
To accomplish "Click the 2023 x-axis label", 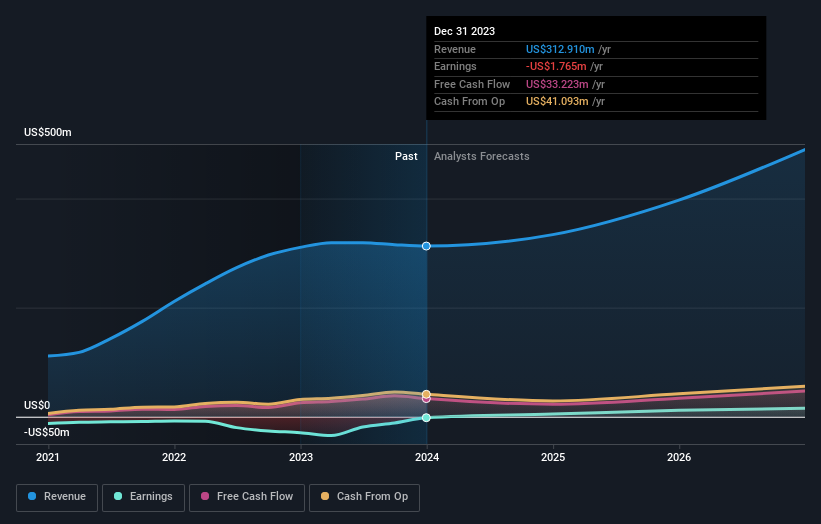I will [301, 457].
